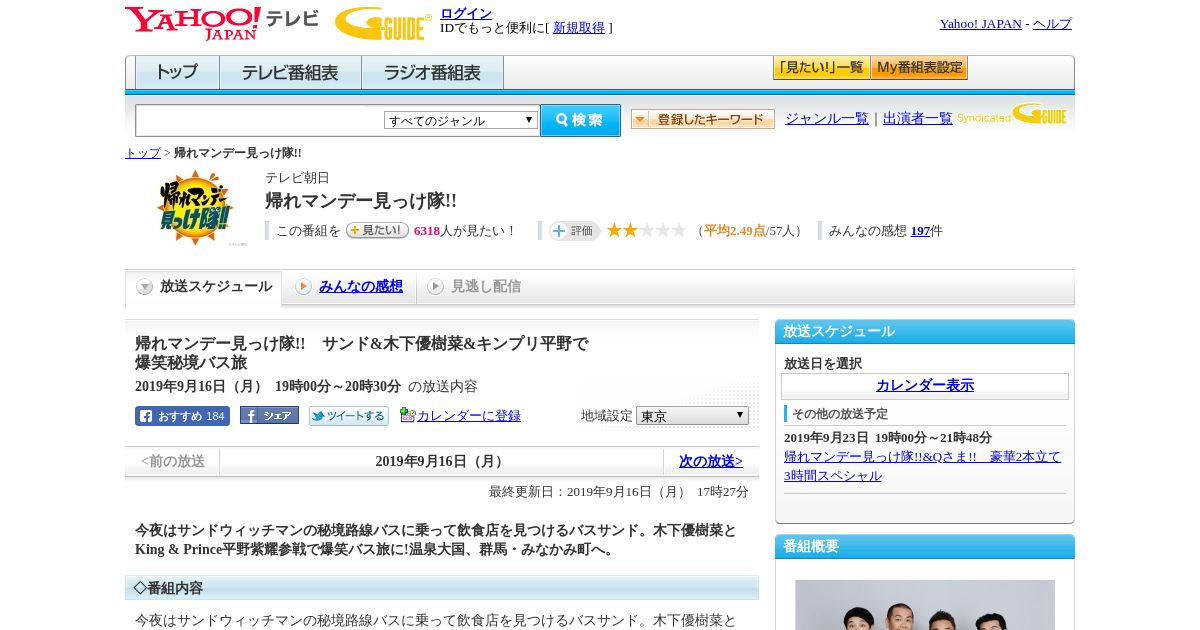Screen dimensions: 1200x630
Task: Click the 評価 rating button
Action: (x=574, y=231)
